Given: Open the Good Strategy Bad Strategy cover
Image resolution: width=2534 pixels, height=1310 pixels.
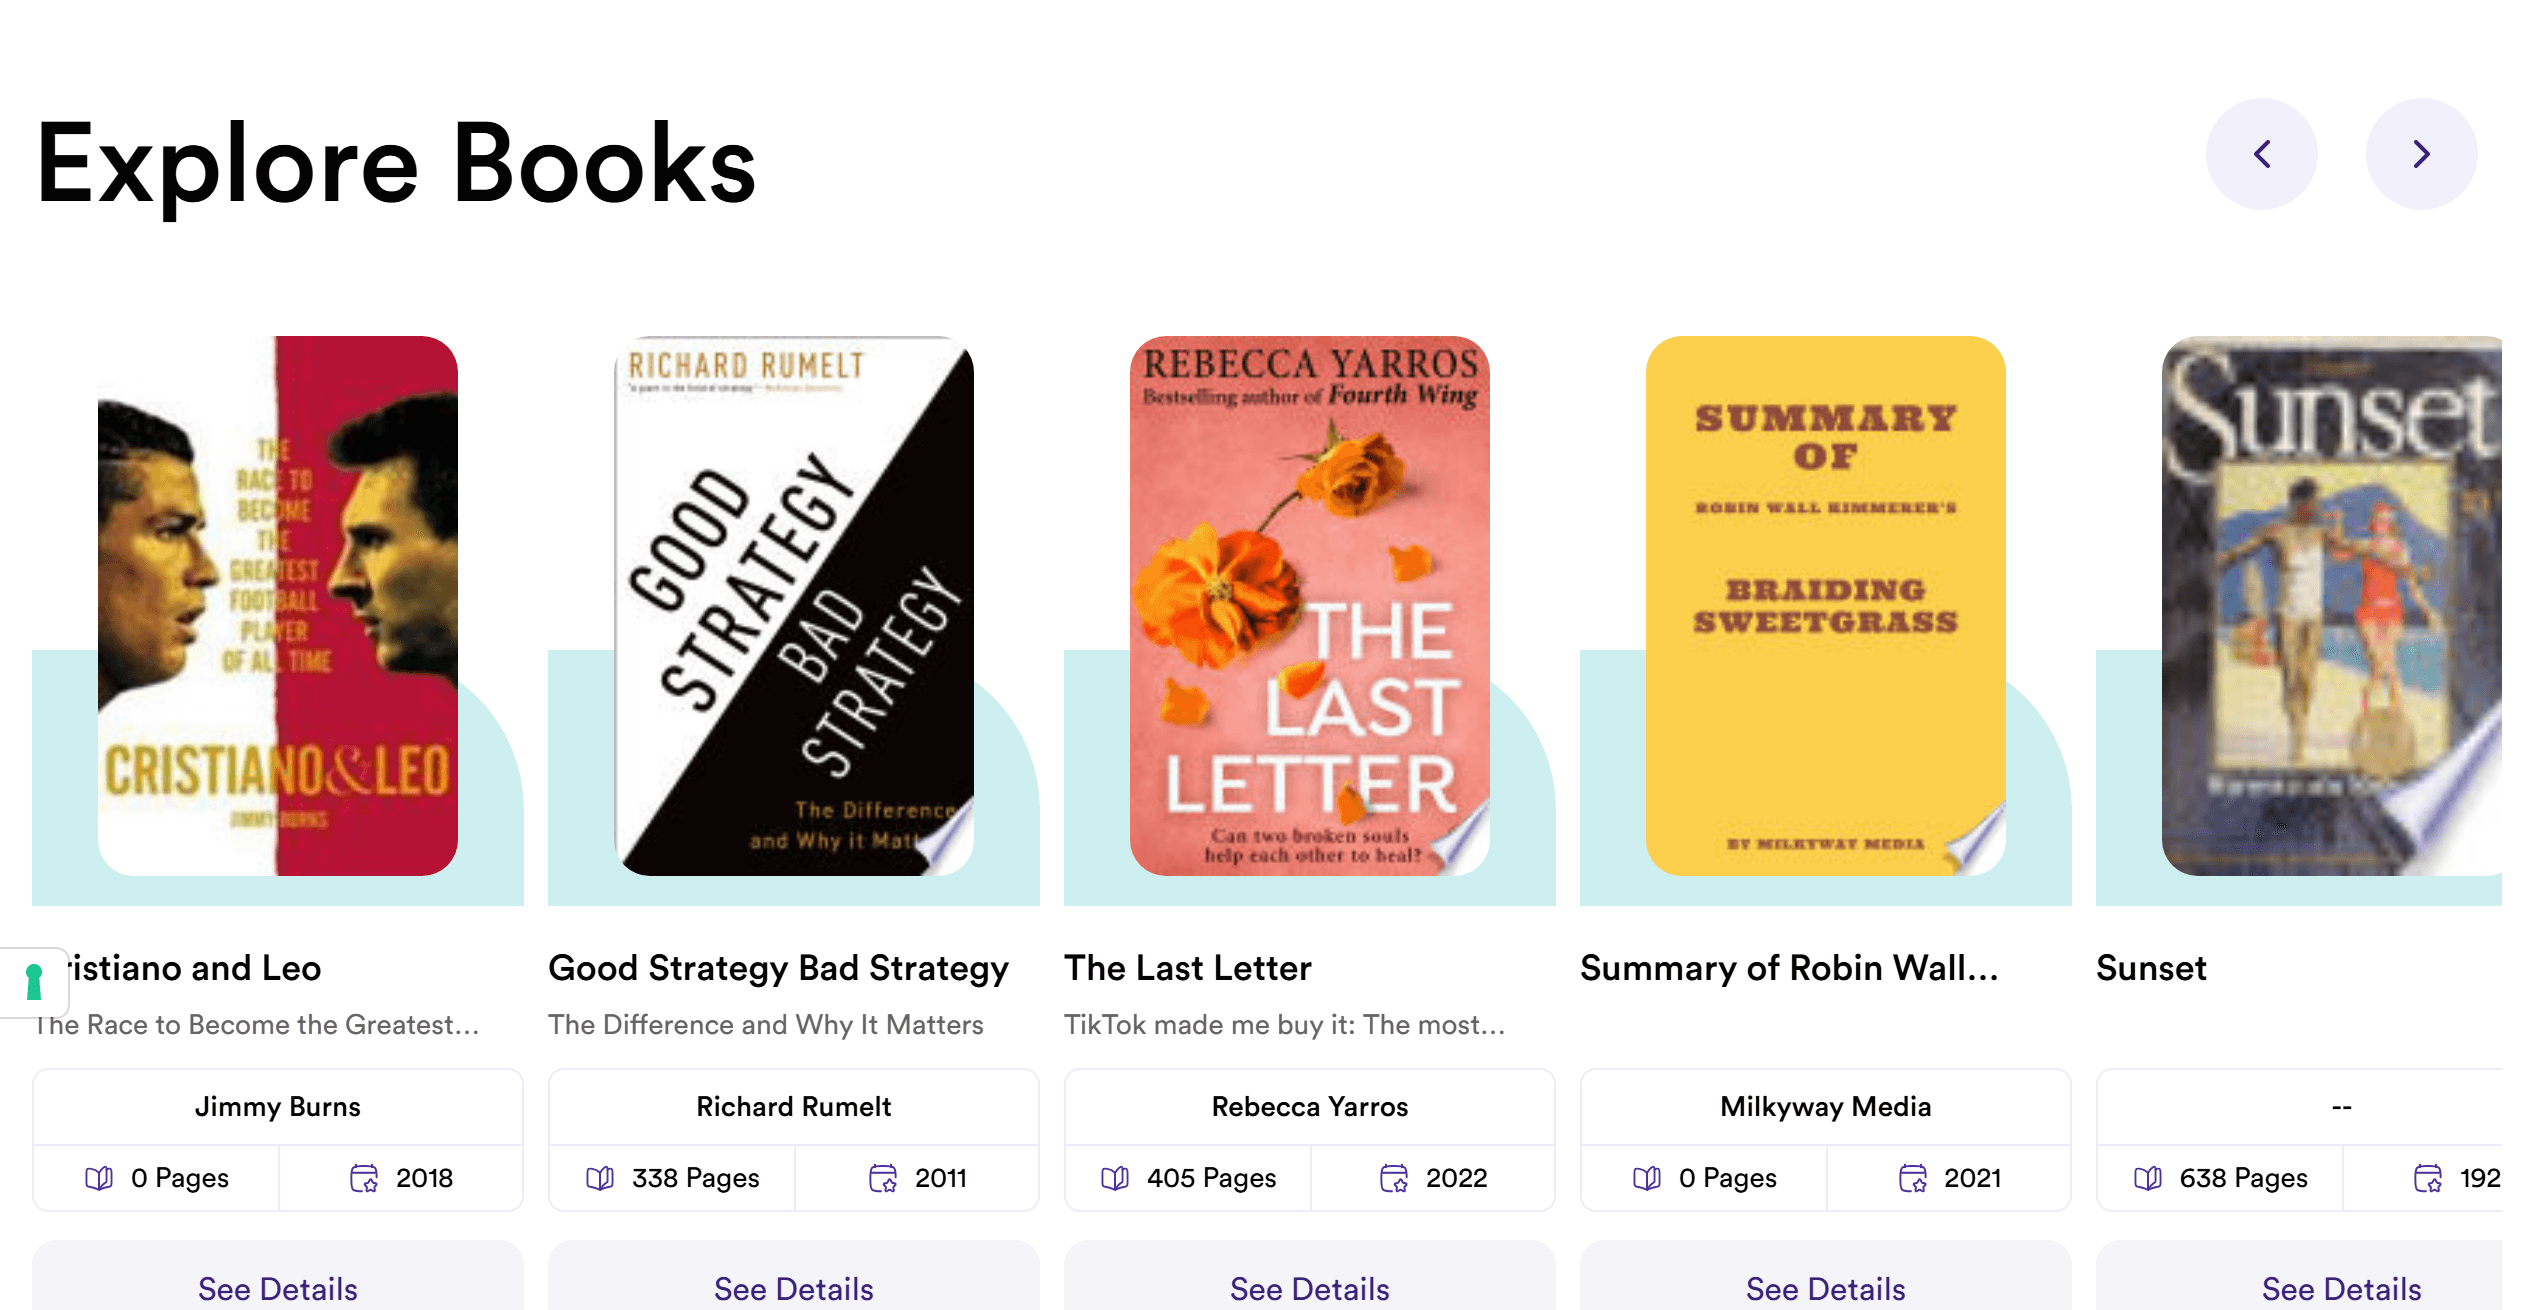Looking at the screenshot, I should (794, 606).
